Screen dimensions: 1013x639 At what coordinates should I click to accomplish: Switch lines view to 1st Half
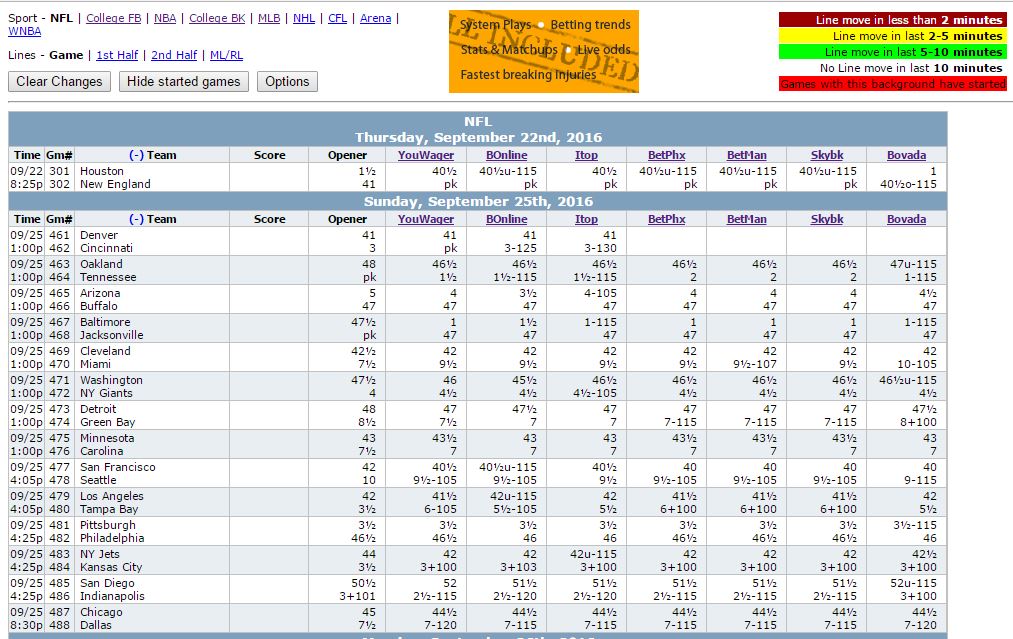coord(117,55)
